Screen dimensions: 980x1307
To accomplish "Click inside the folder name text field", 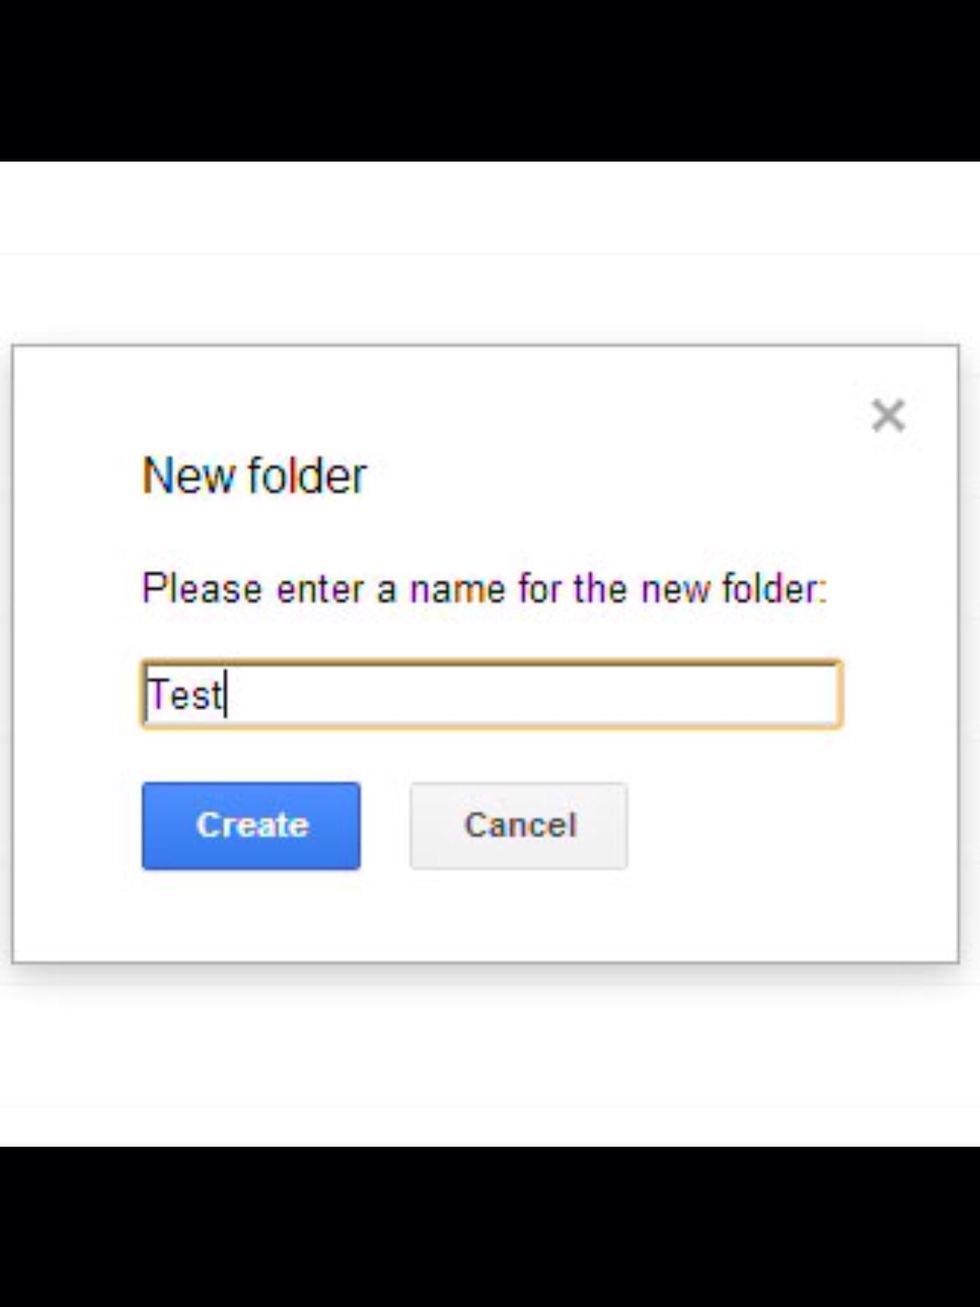I will (x=490, y=695).
